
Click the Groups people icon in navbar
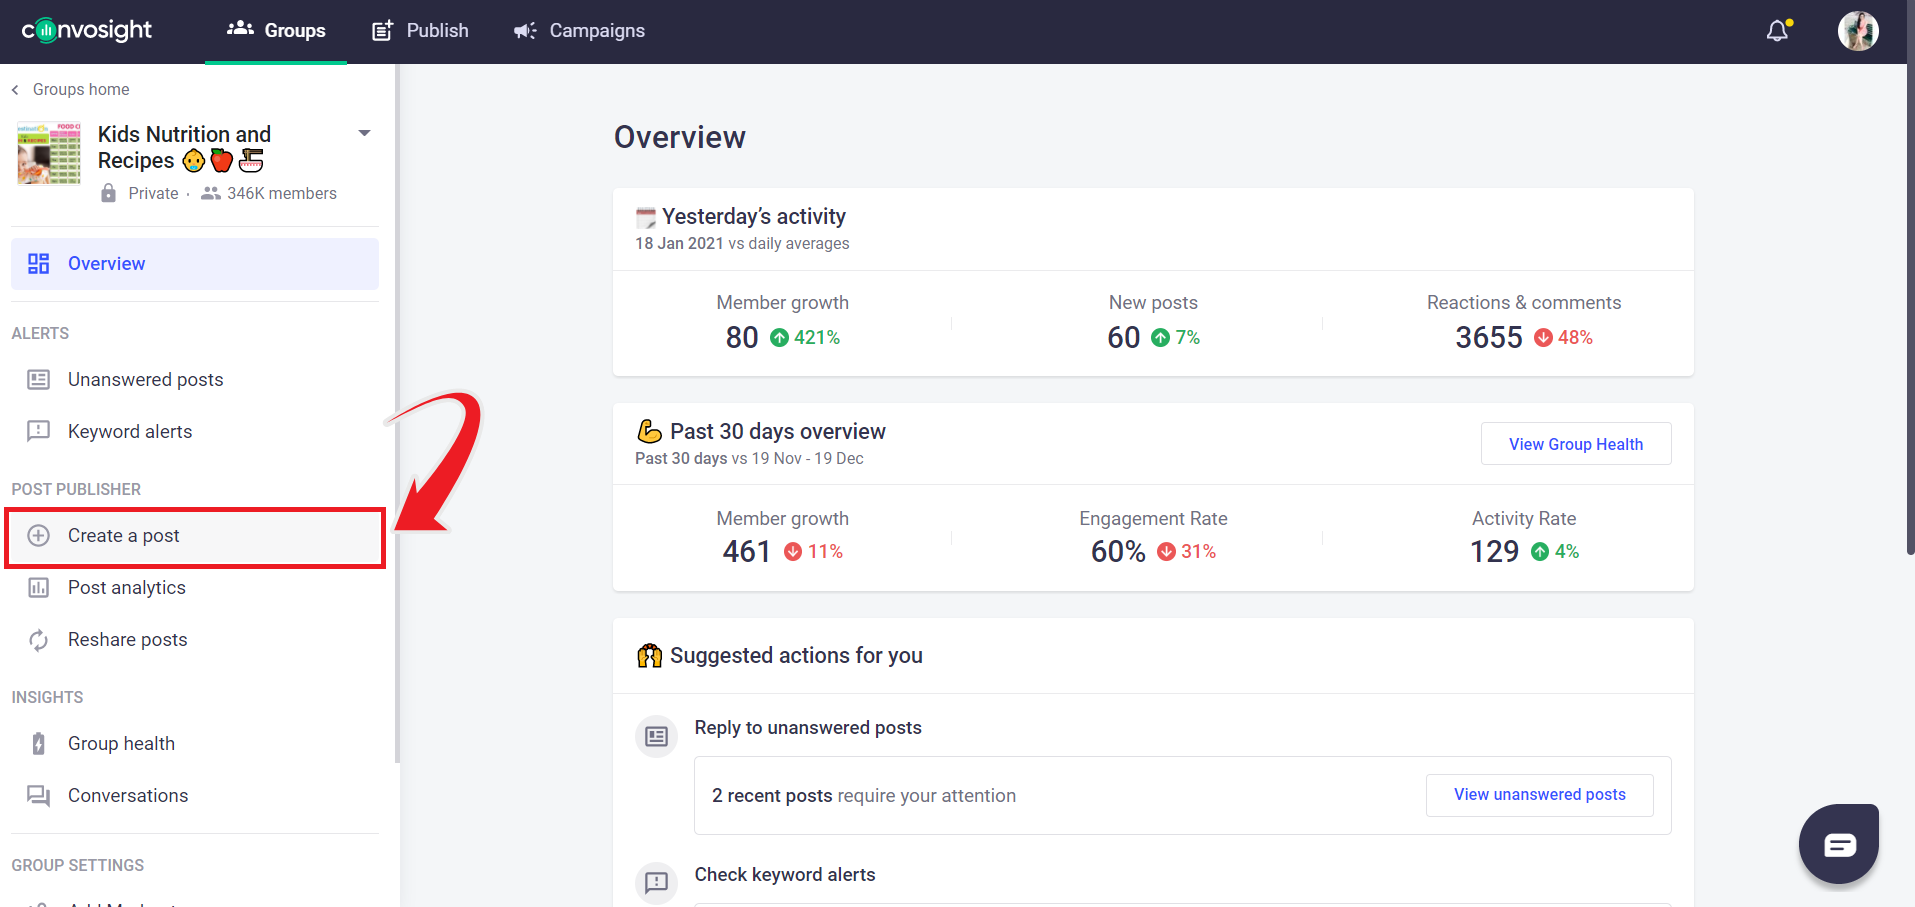pyautogui.click(x=240, y=29)
